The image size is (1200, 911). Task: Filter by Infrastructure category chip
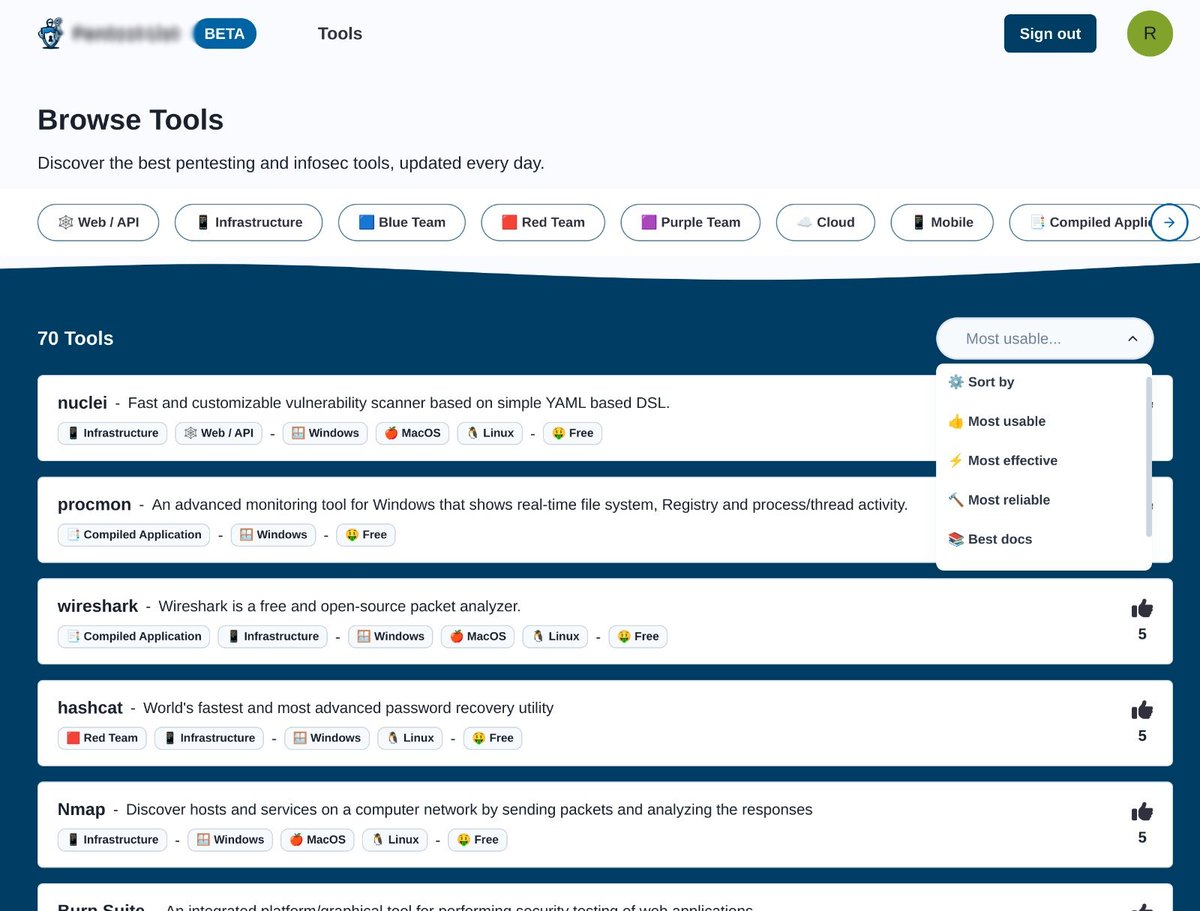[x=248, y=222]
